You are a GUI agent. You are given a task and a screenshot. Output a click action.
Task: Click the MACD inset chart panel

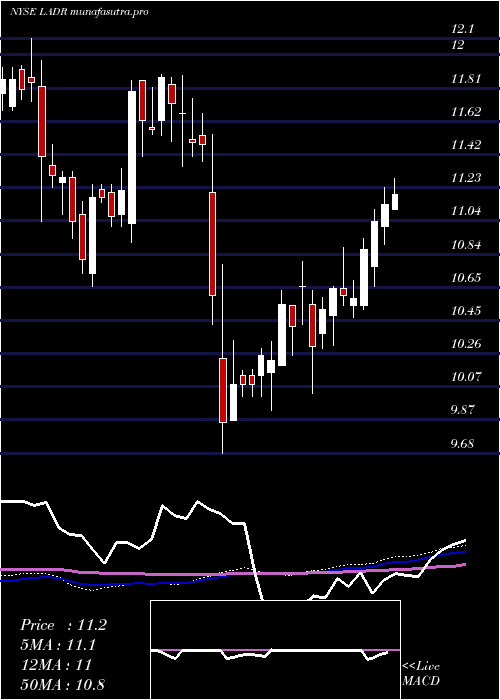(275, 650)
